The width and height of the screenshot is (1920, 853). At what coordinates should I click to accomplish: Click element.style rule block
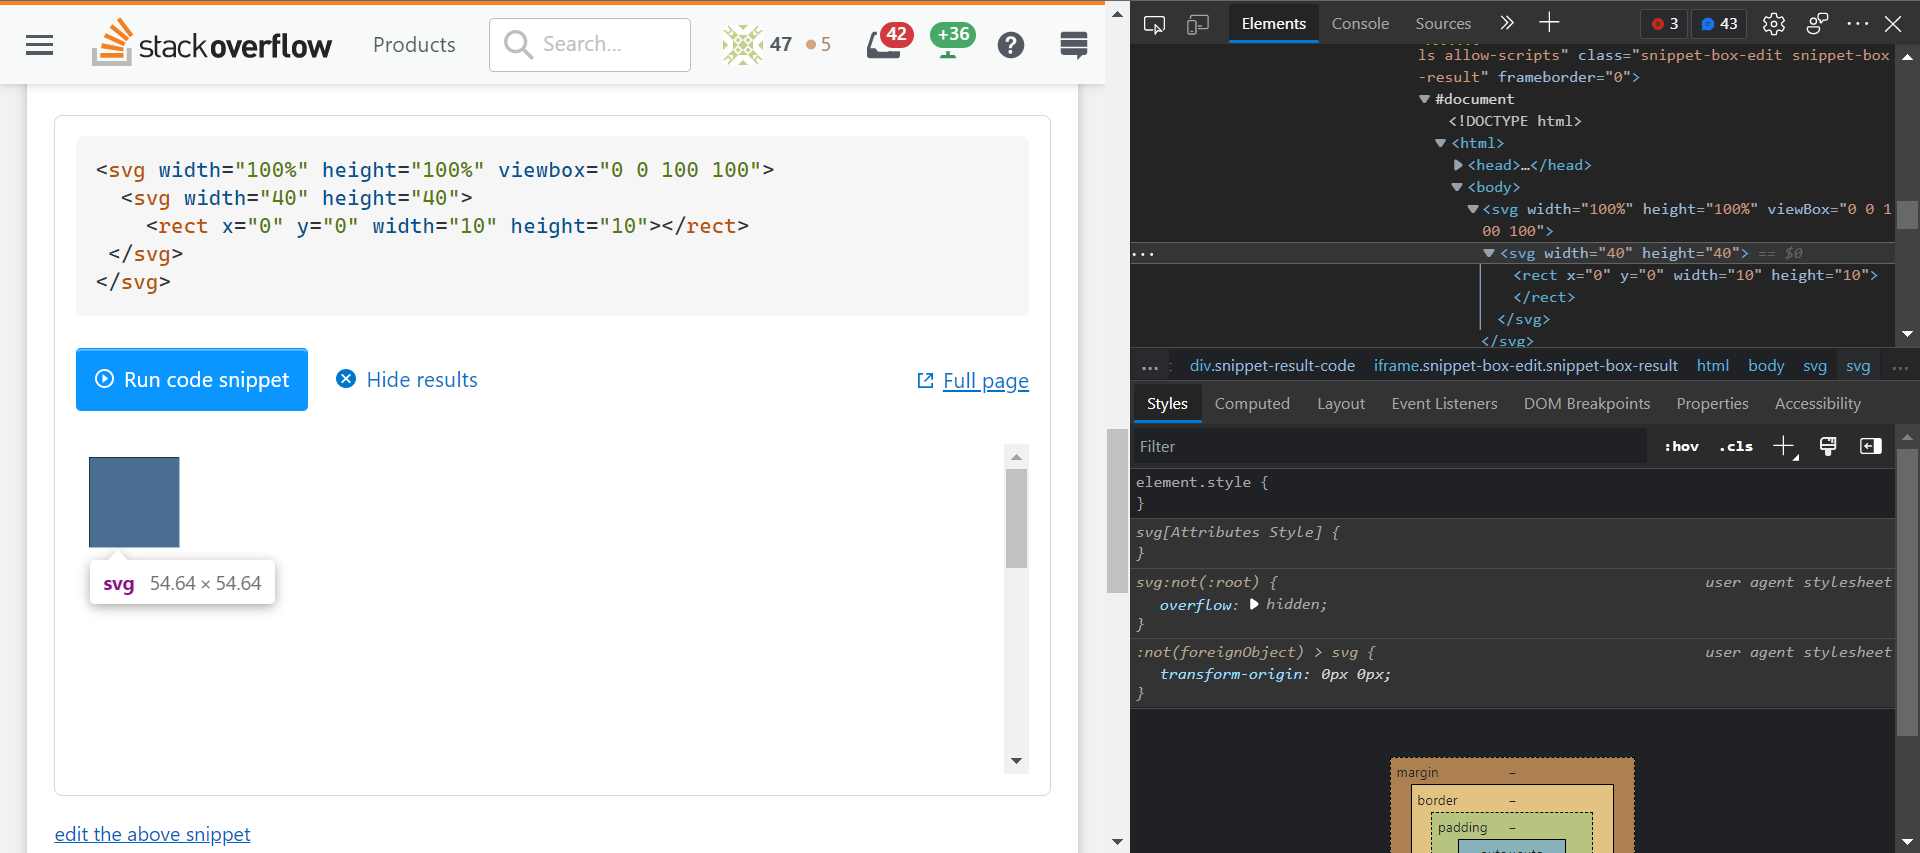tap(1513, 493)
